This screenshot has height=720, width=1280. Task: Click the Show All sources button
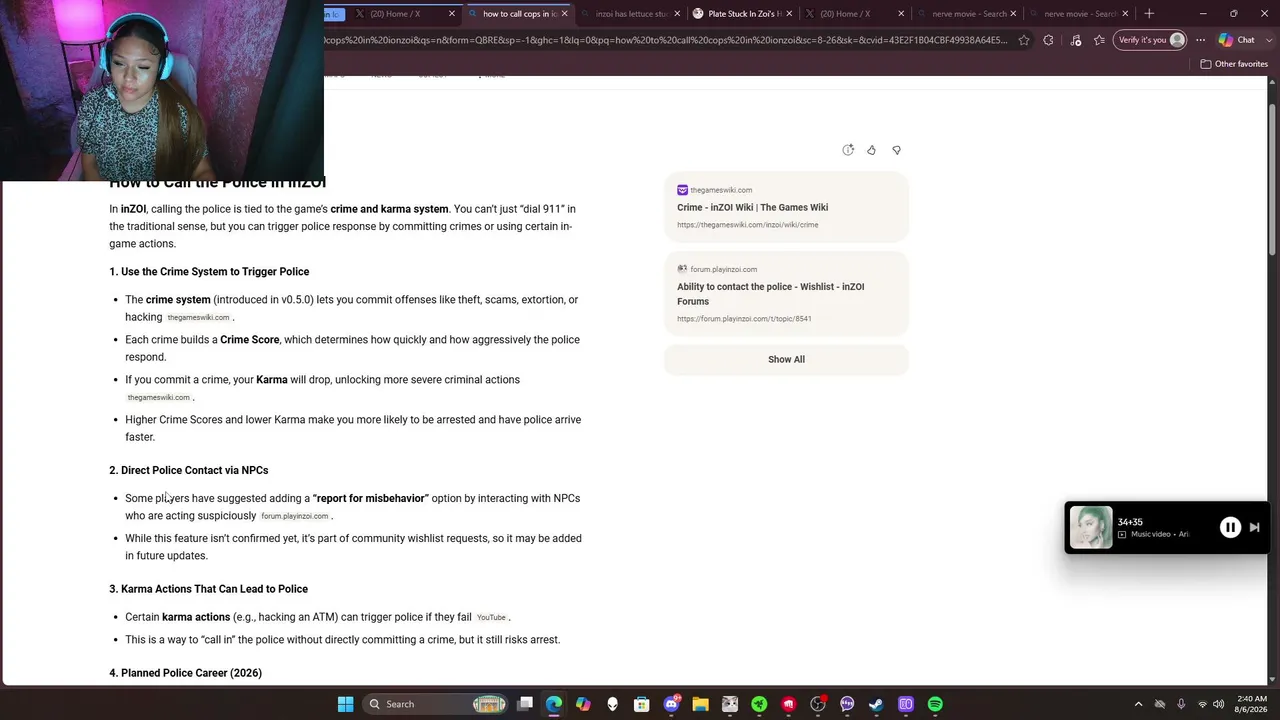point(786,359)
